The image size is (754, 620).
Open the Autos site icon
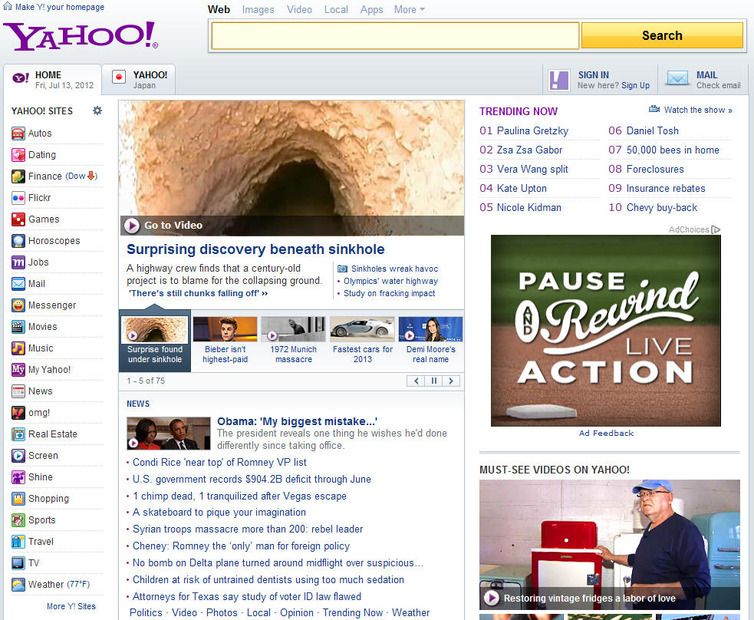coord(18,133)
